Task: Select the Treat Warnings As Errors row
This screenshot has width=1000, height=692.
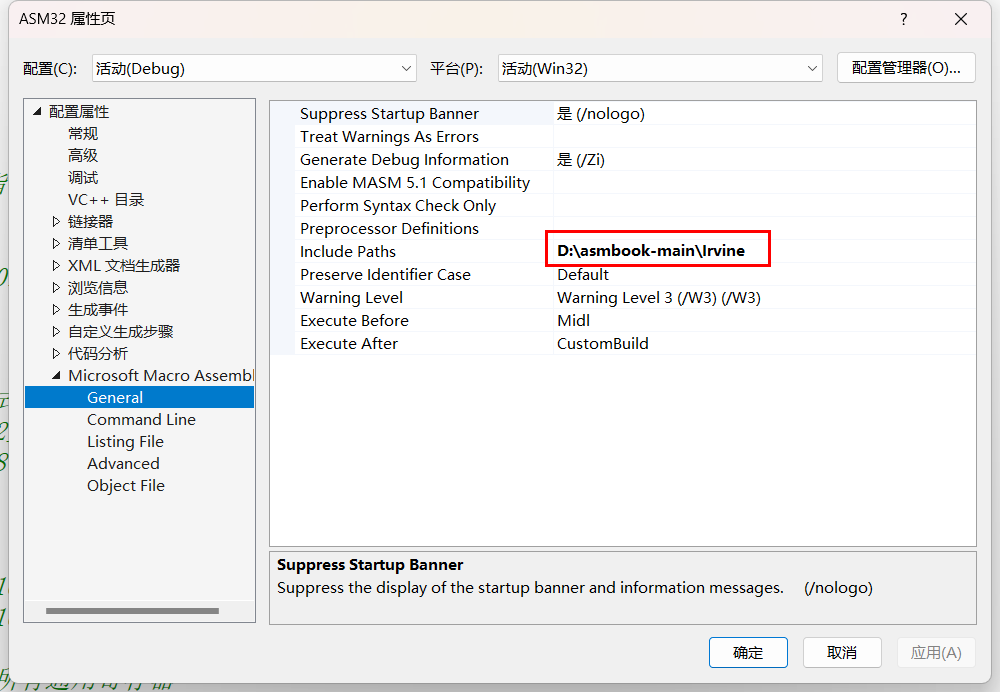Action: click(389, 137)
